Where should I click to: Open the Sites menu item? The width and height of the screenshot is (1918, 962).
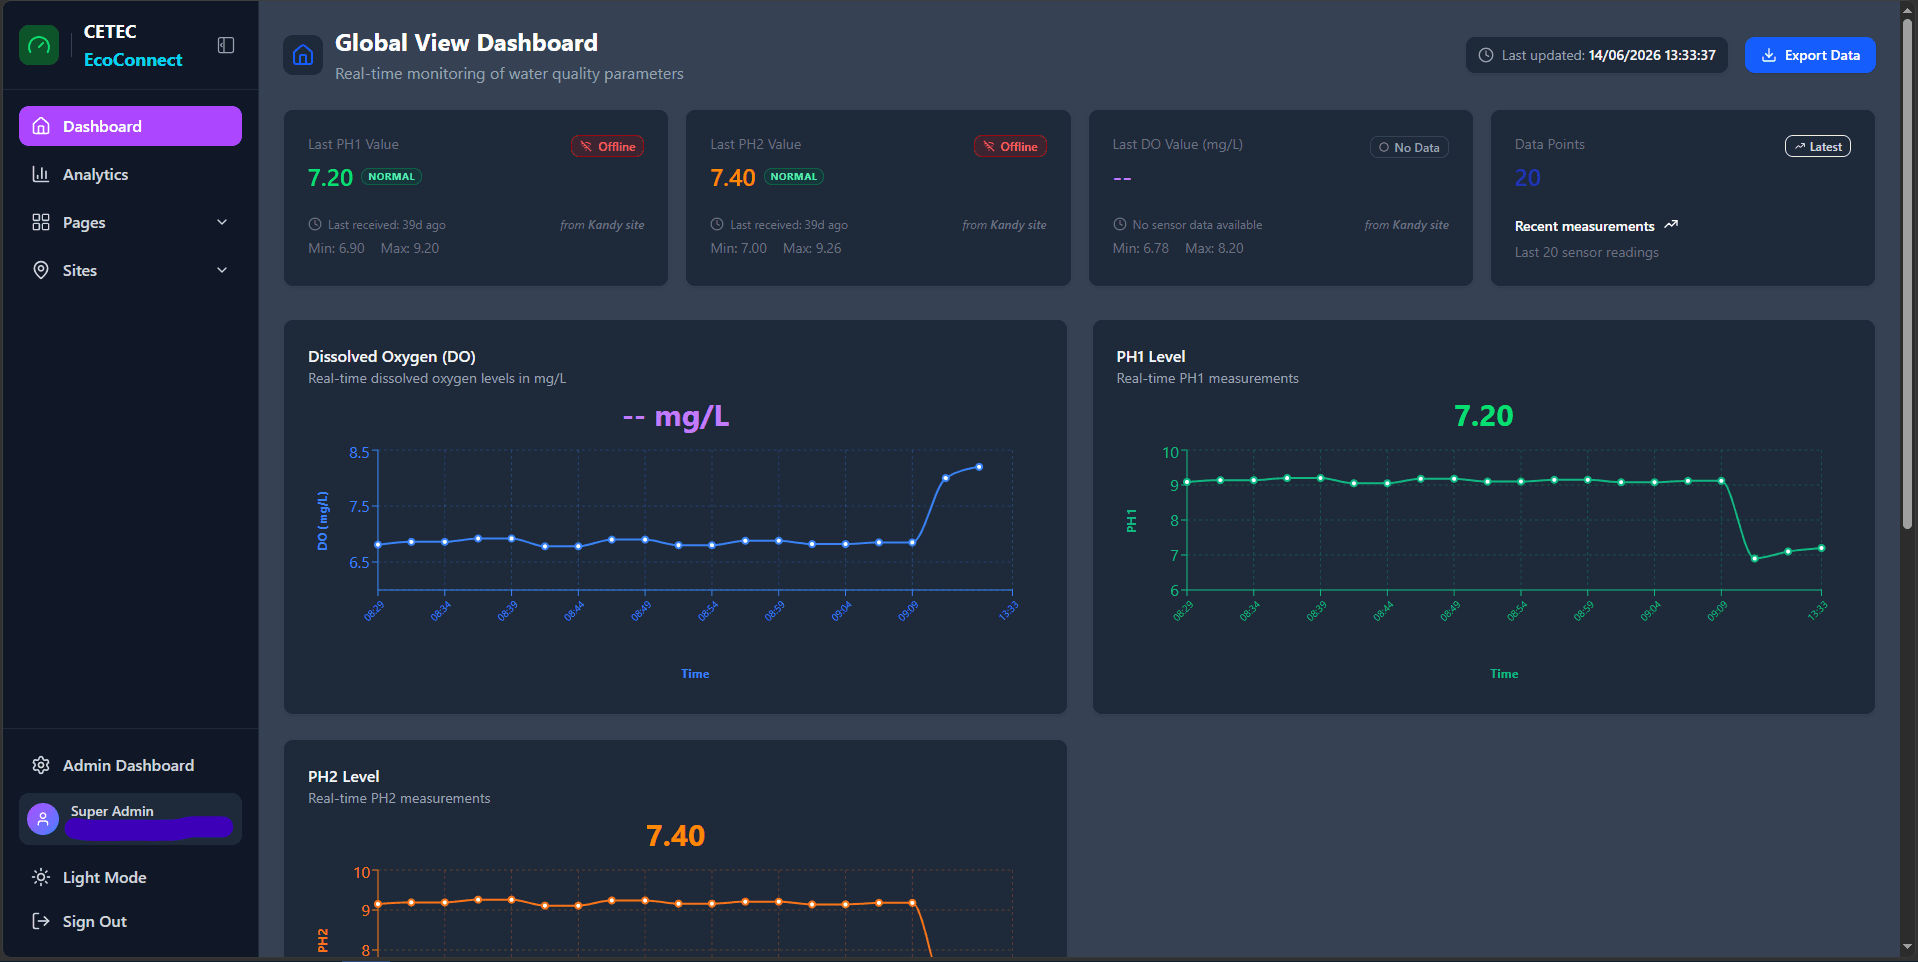pyautogui.click(x=130, y=270)
